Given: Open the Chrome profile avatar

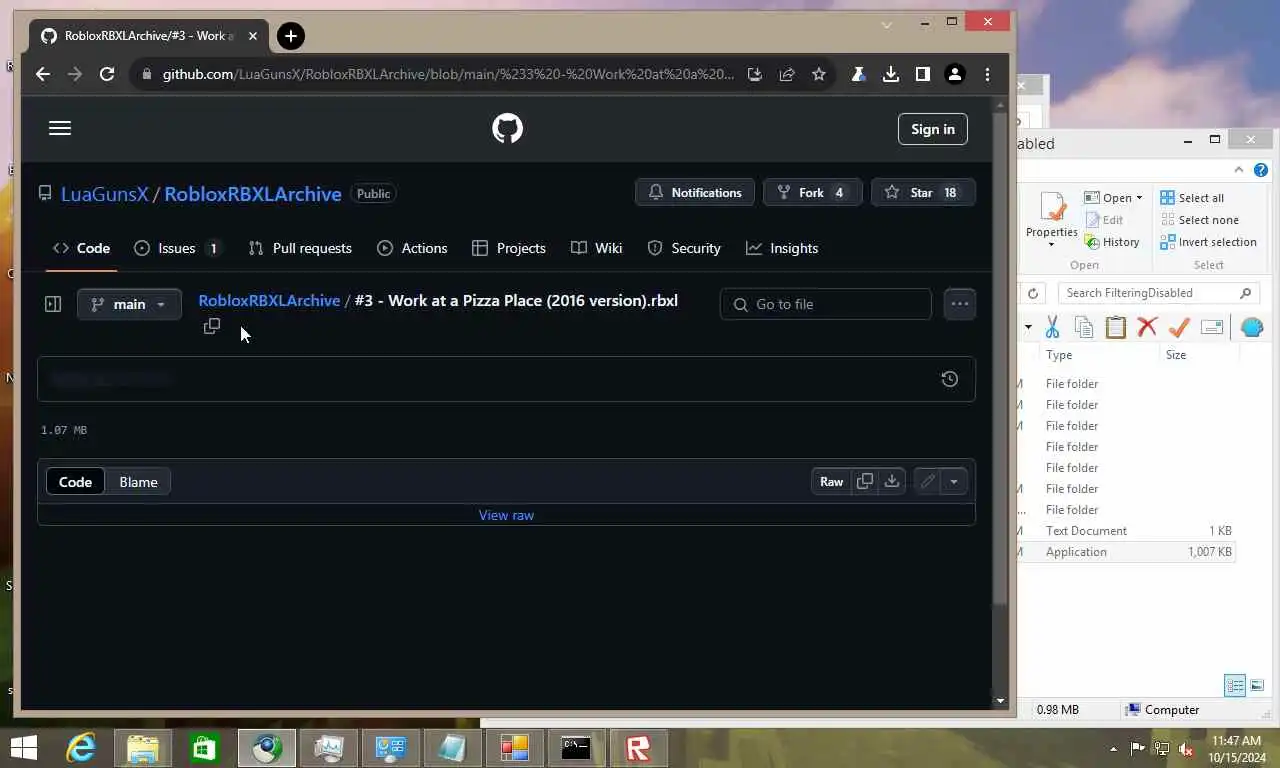Looking at the screenshot, I should click(x=955, y=74).
